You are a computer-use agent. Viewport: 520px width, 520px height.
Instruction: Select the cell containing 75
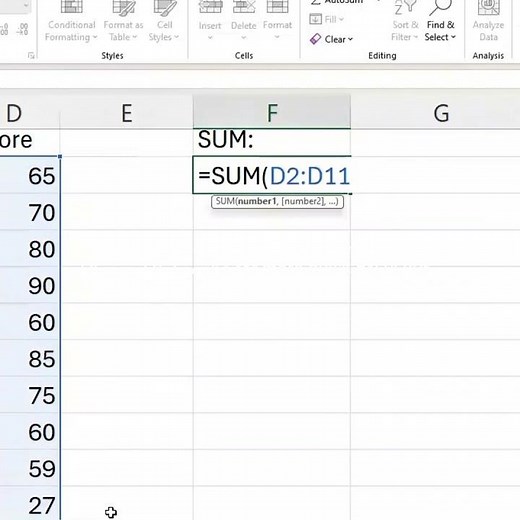(30, 395)
